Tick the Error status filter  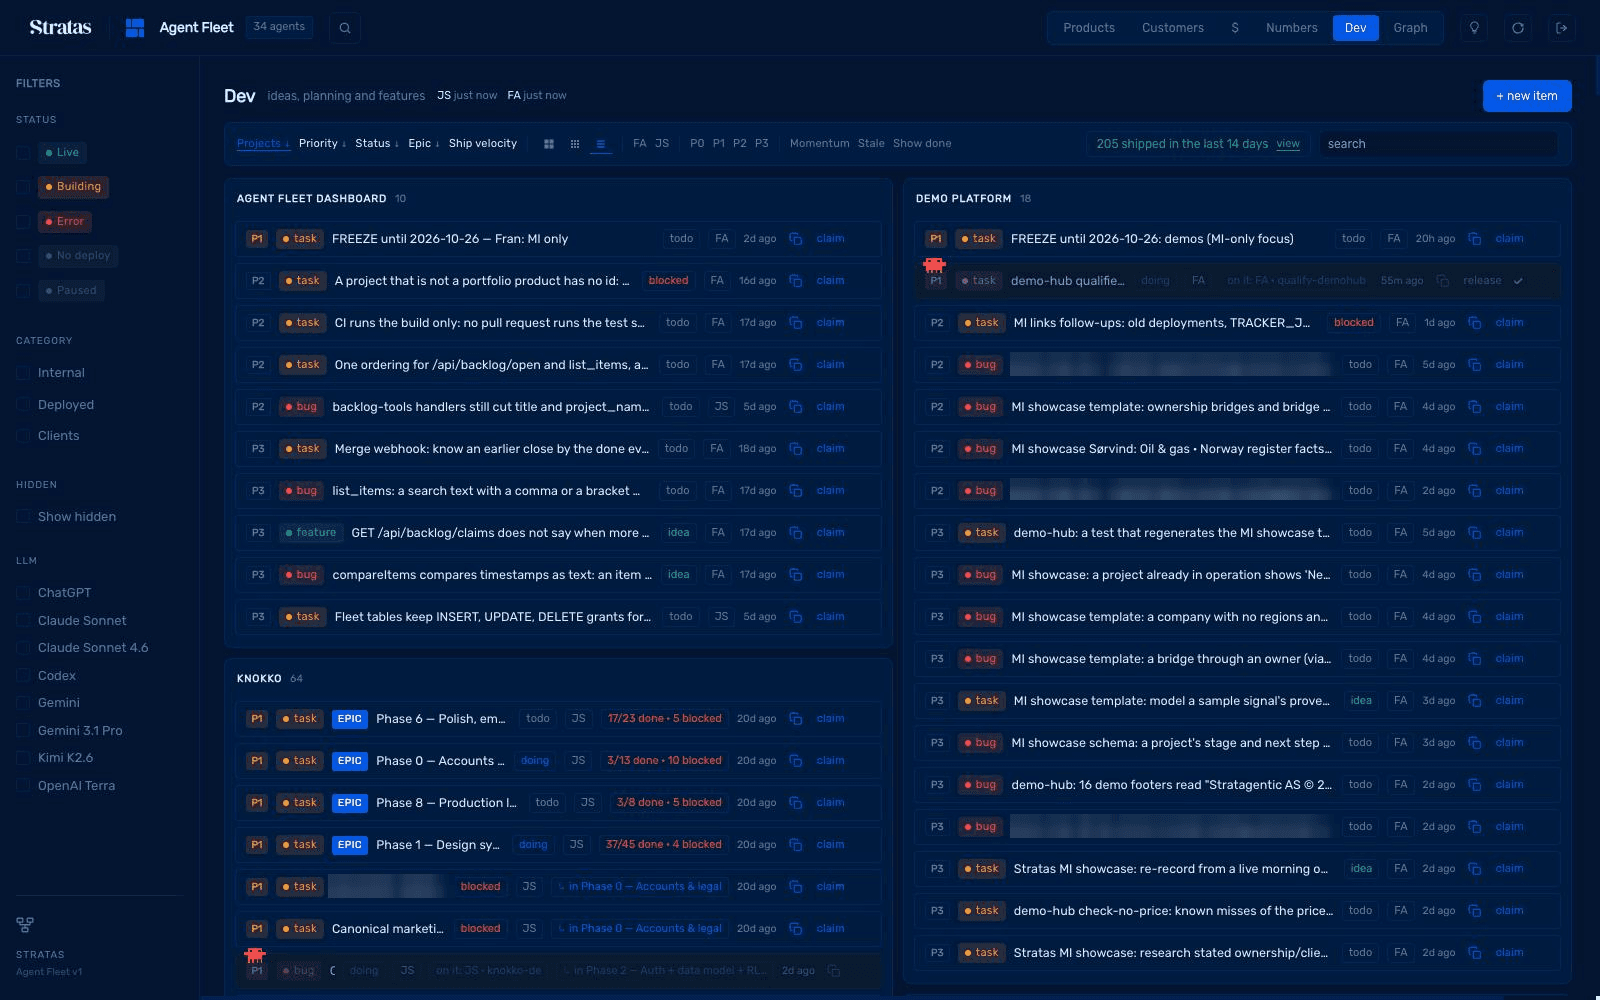[23, 222]
